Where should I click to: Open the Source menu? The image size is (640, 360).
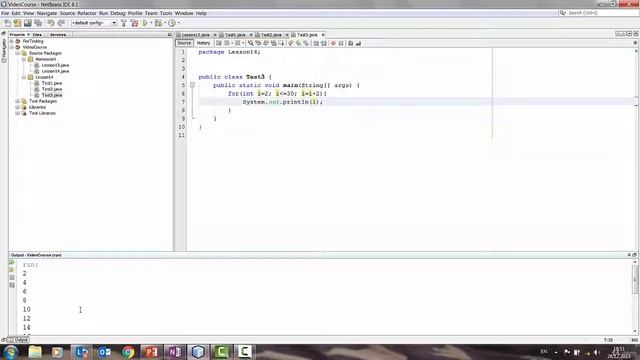(x=67, y=13)
